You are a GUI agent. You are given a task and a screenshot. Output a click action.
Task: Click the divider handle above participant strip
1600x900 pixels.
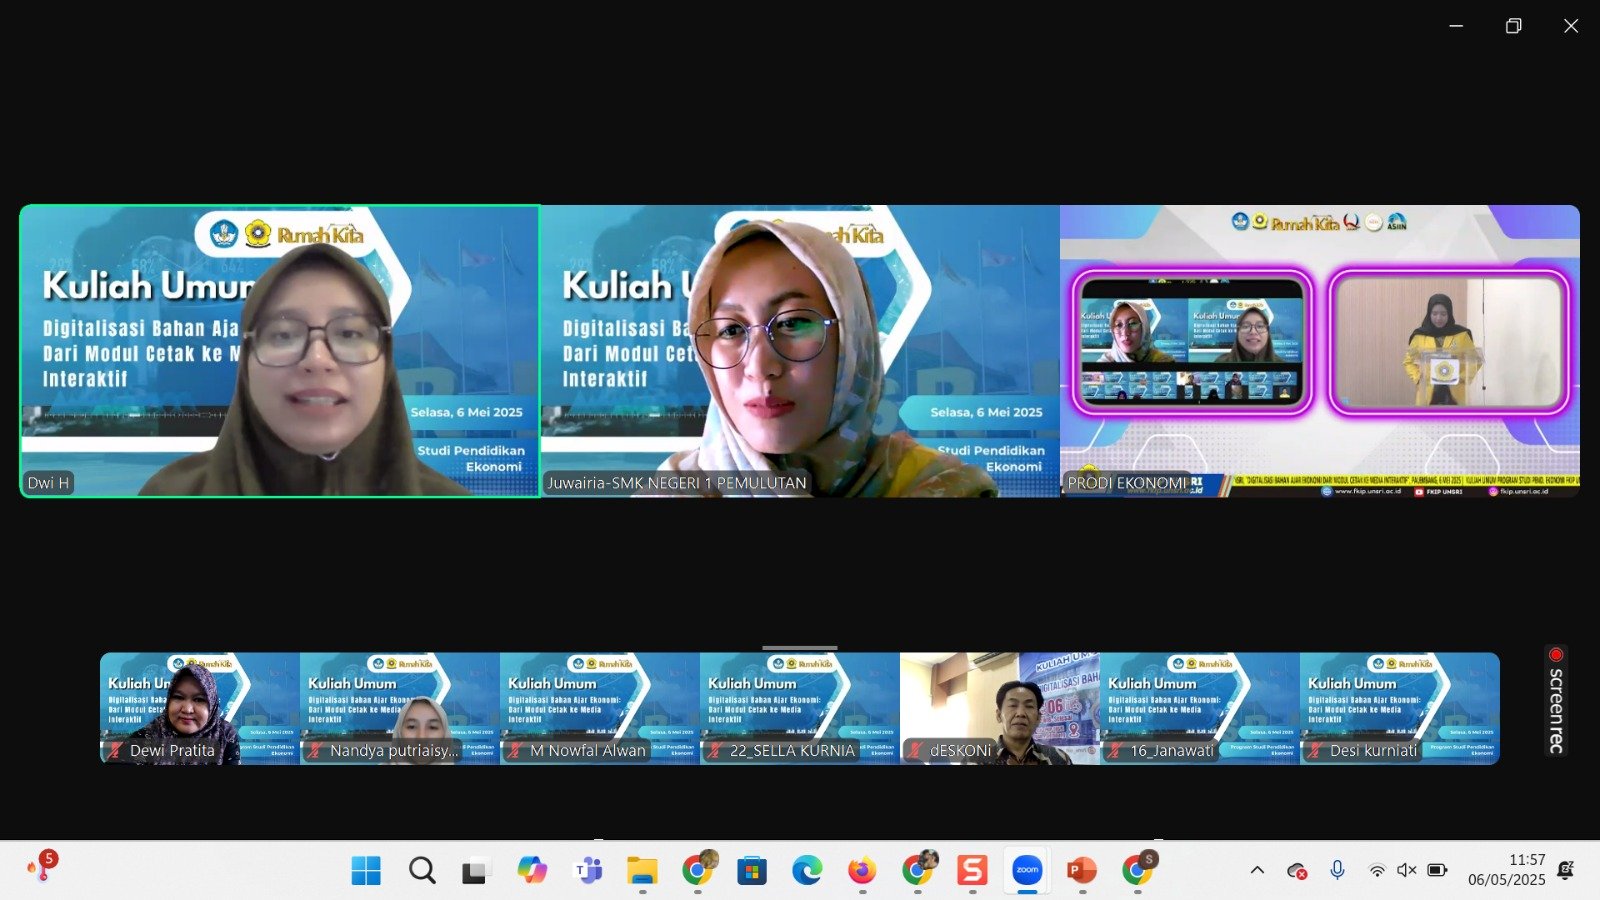800,648
